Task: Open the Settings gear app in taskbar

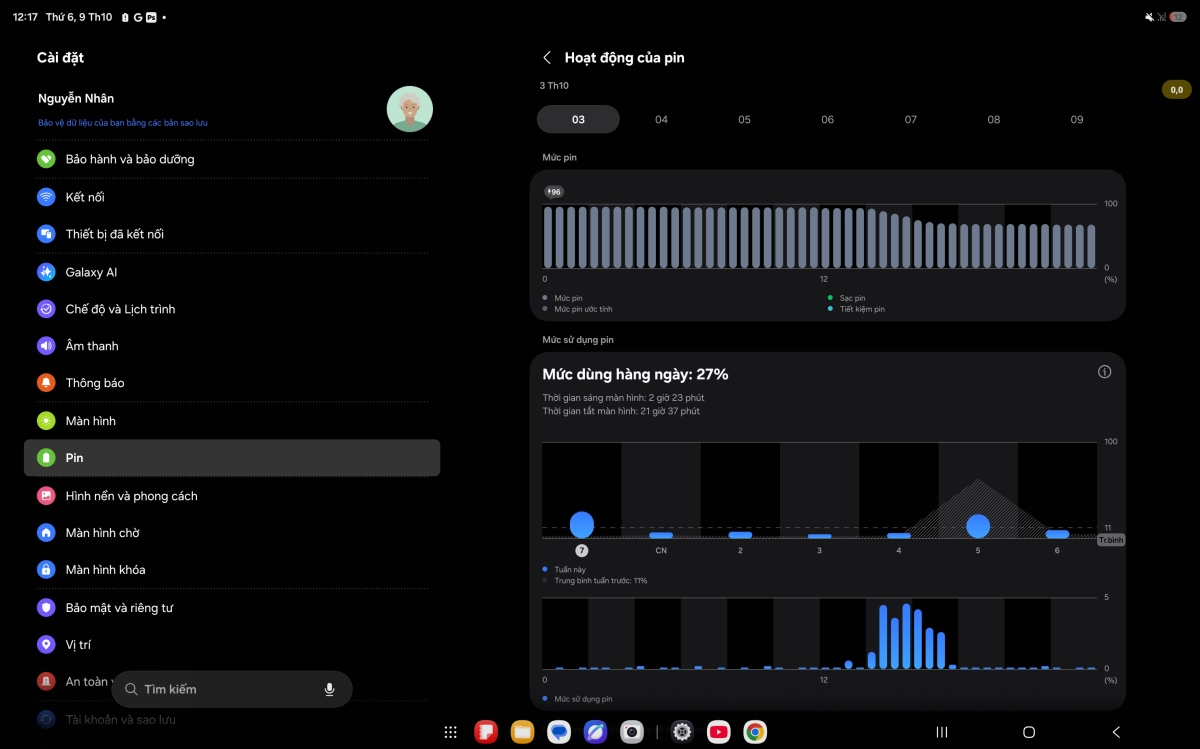Action: click(682, 732)
